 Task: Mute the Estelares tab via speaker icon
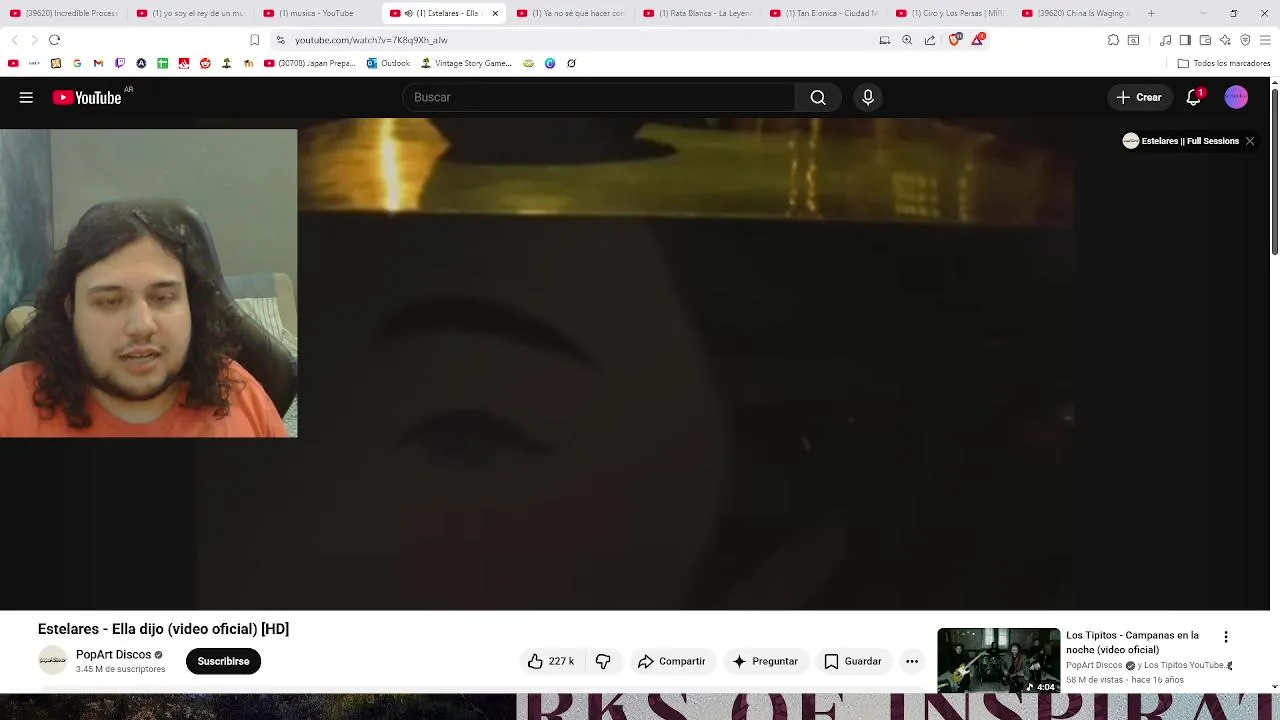(x=408, y=13)
